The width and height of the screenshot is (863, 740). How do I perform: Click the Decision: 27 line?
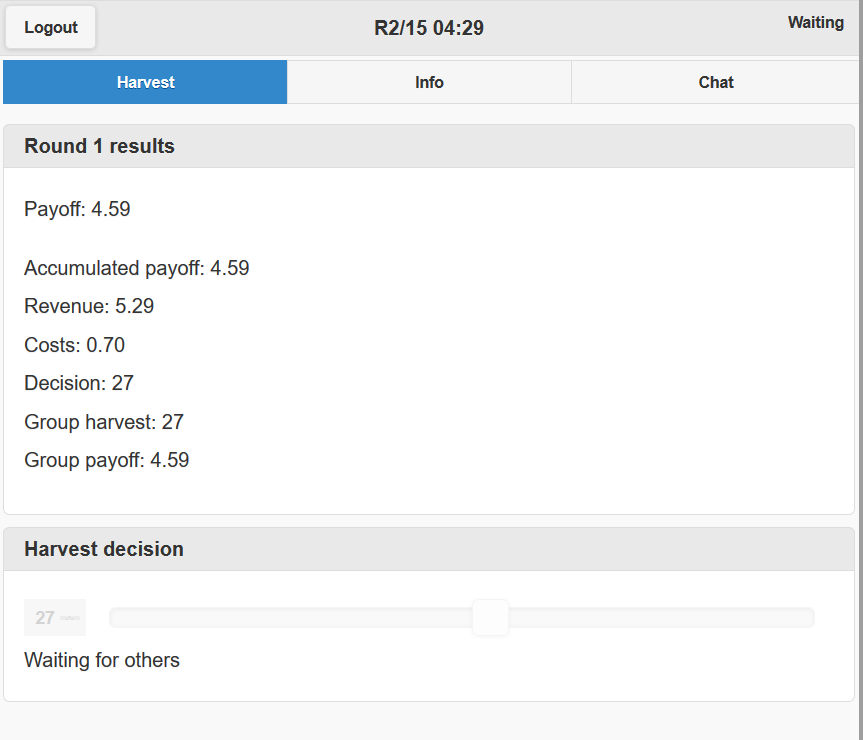click(x=79, y=383)
